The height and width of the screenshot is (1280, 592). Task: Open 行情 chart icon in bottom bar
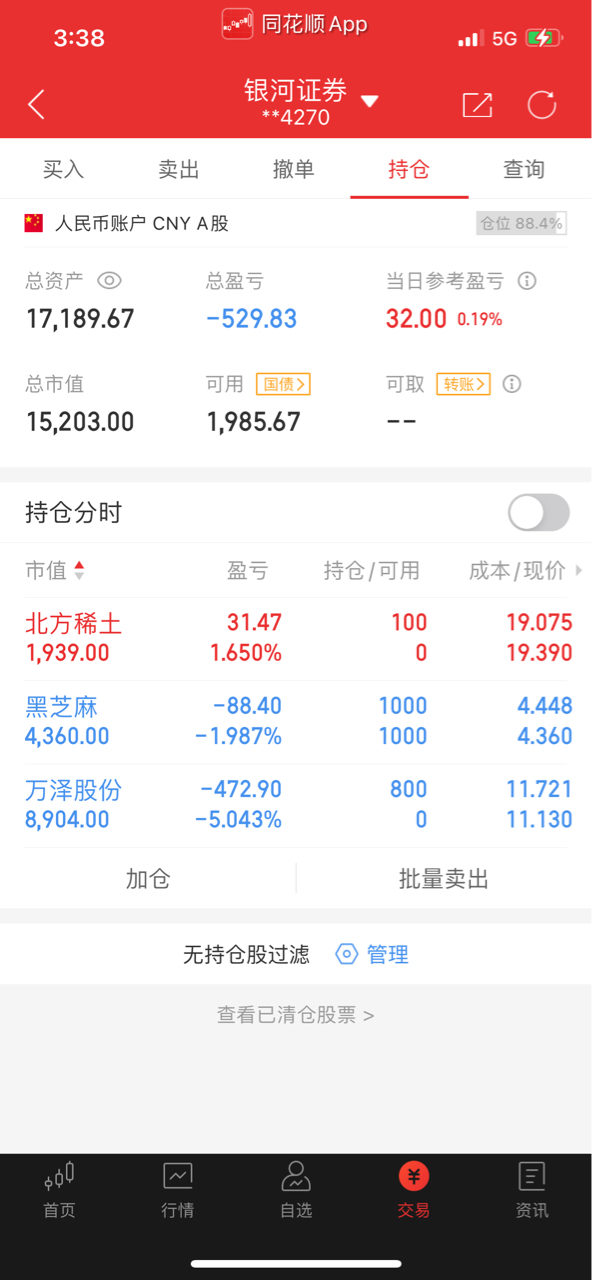tap(178, 1175)
